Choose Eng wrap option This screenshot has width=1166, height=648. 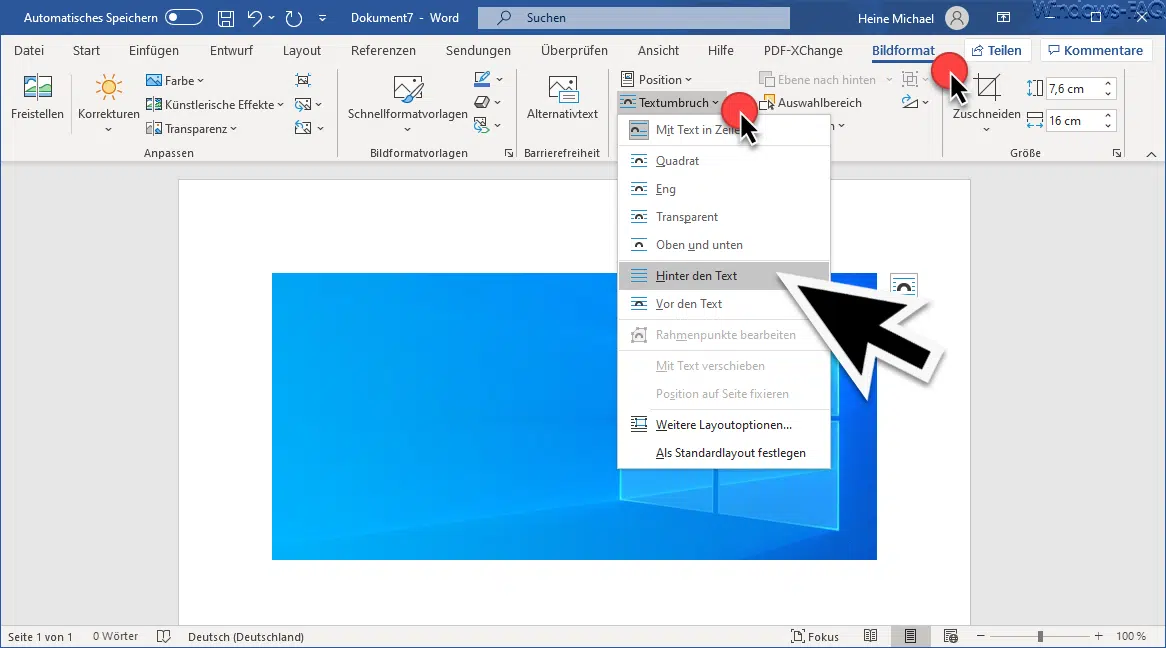pyautogui.click(x=724, y=189)
